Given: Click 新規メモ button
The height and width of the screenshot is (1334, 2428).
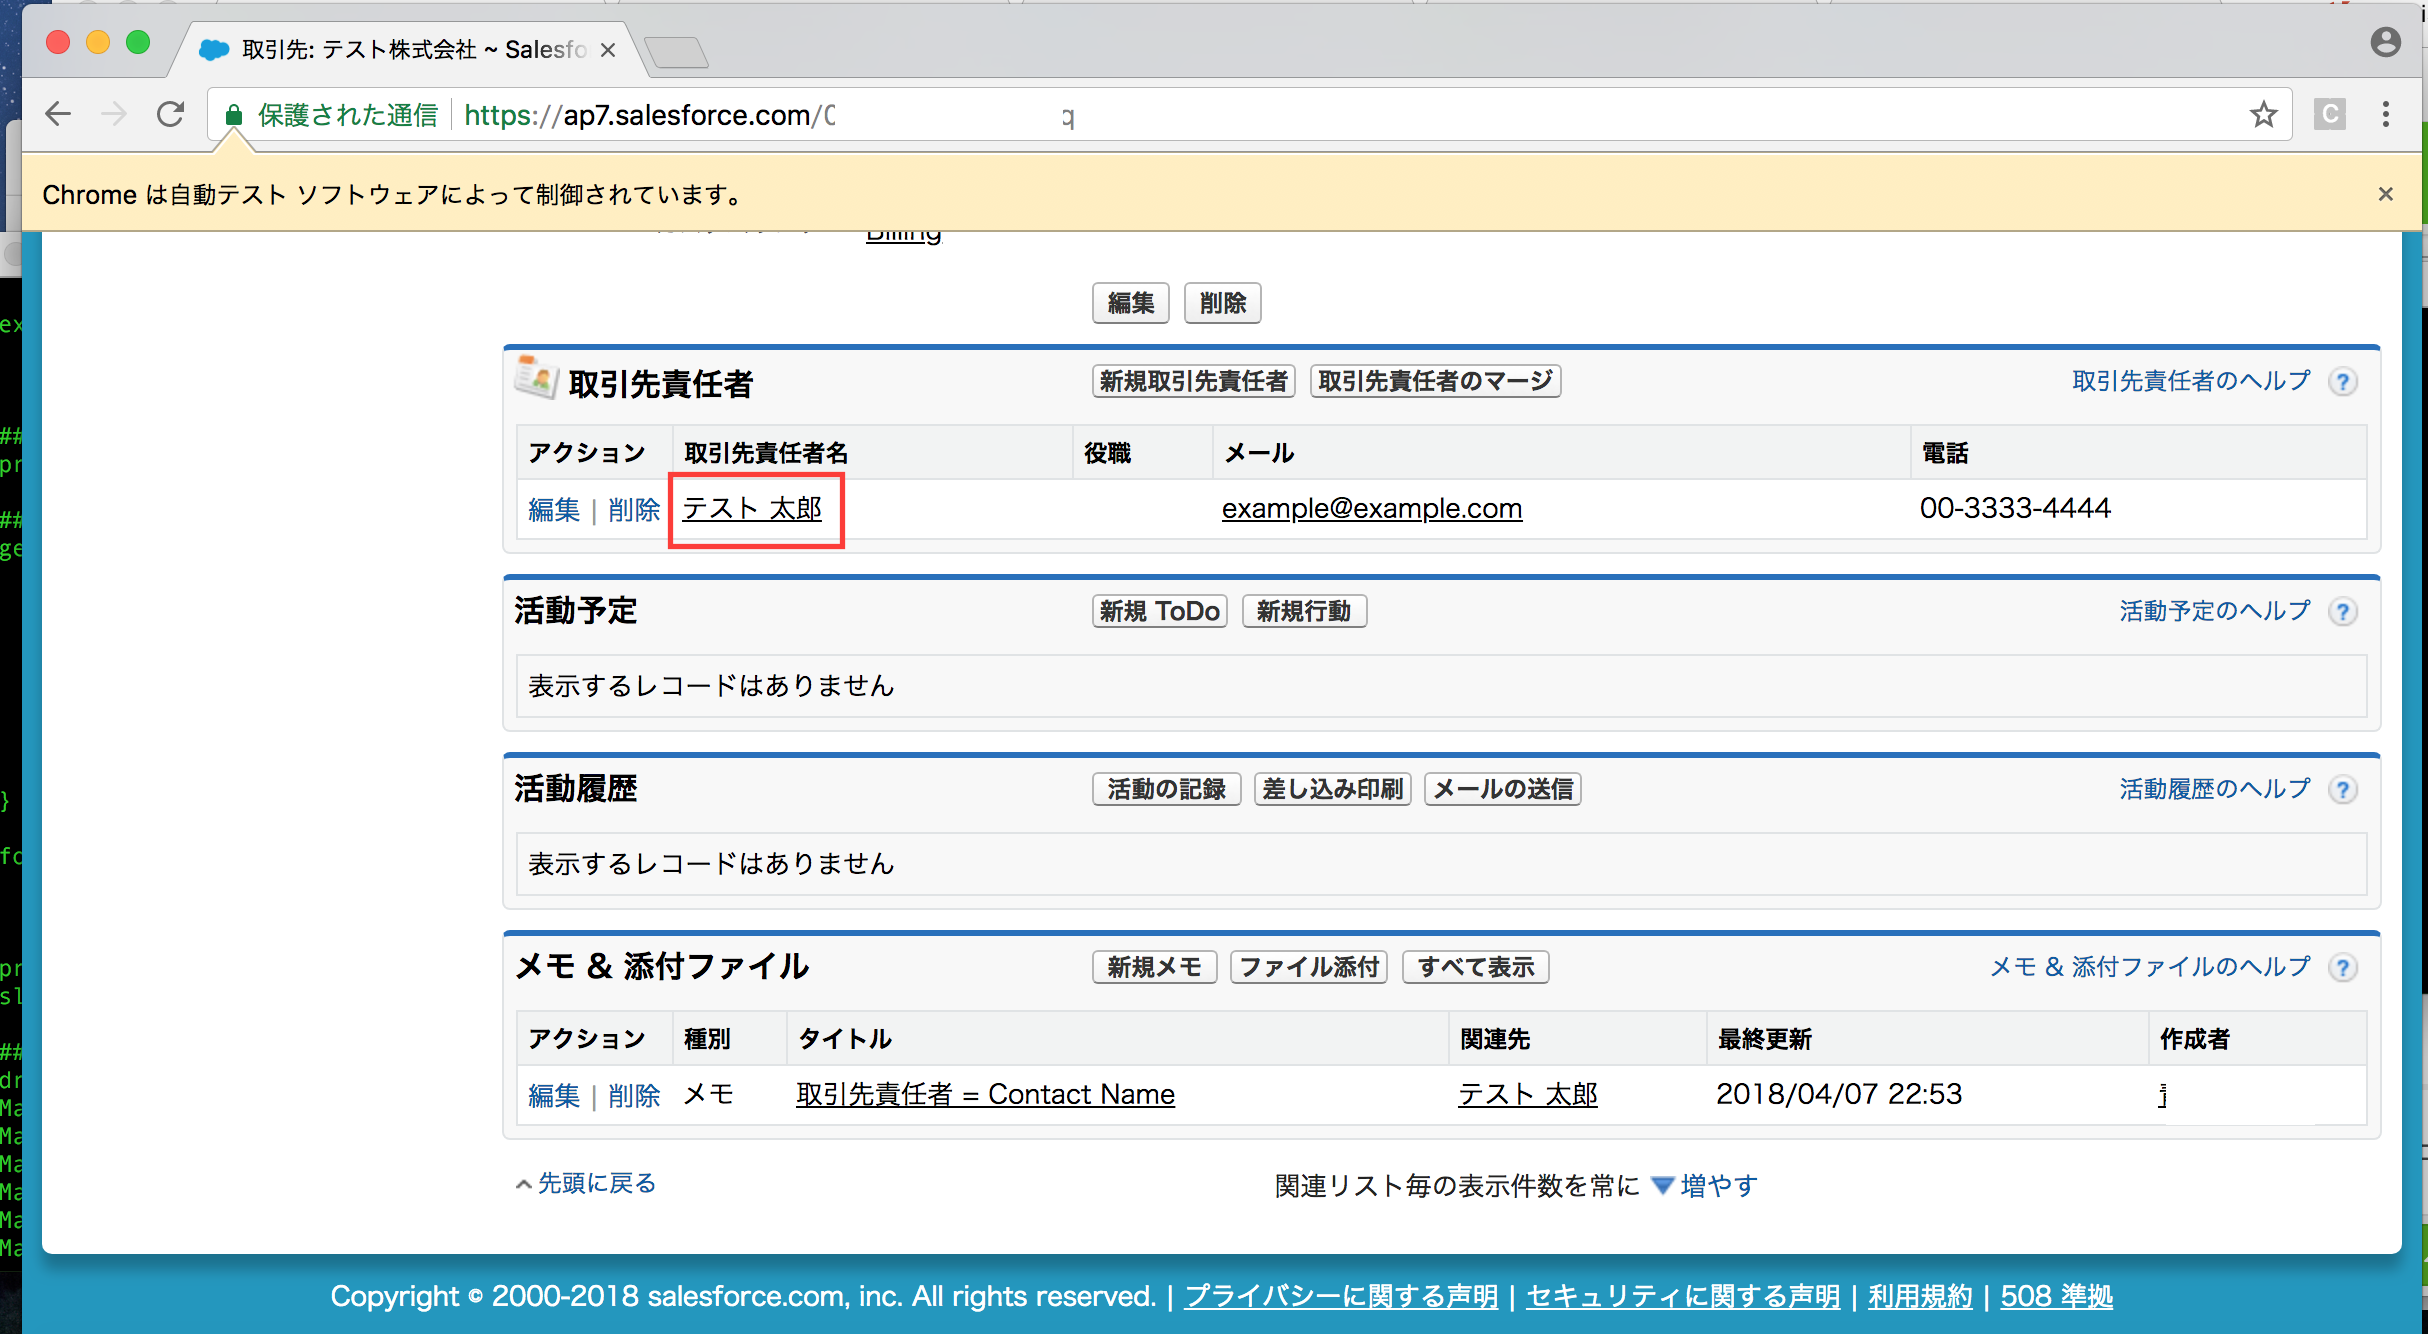Looking at the screenshot, I should [x=1155, y=967].
